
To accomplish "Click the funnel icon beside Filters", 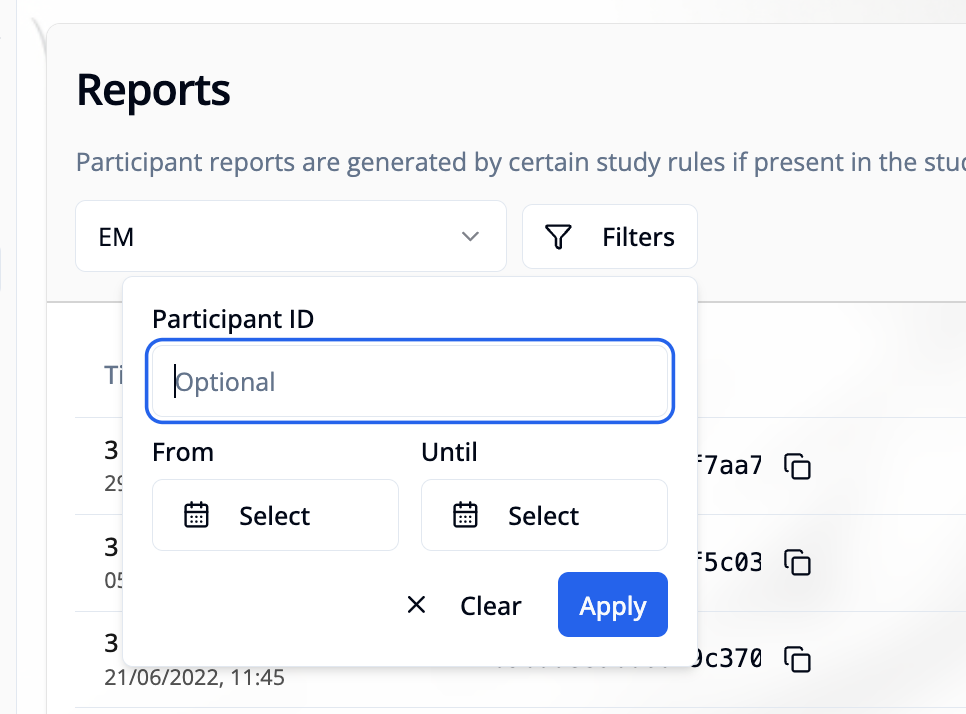I will coord(558,237).
